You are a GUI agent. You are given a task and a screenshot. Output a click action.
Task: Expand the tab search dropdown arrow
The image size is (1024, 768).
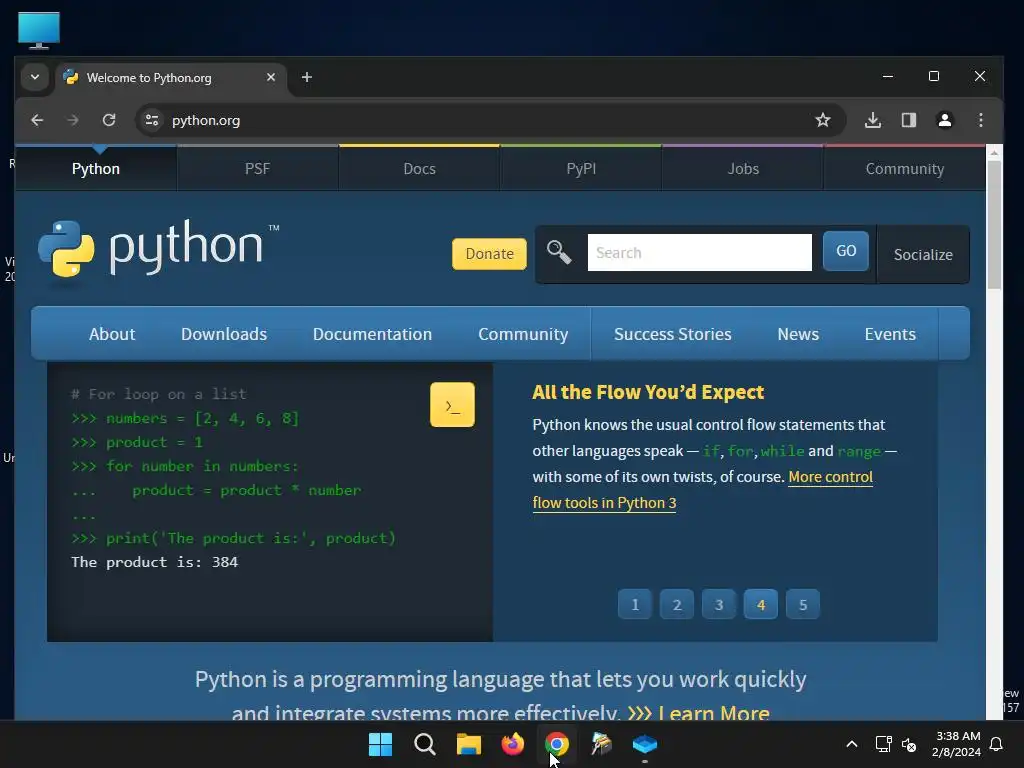pos(35,77)
